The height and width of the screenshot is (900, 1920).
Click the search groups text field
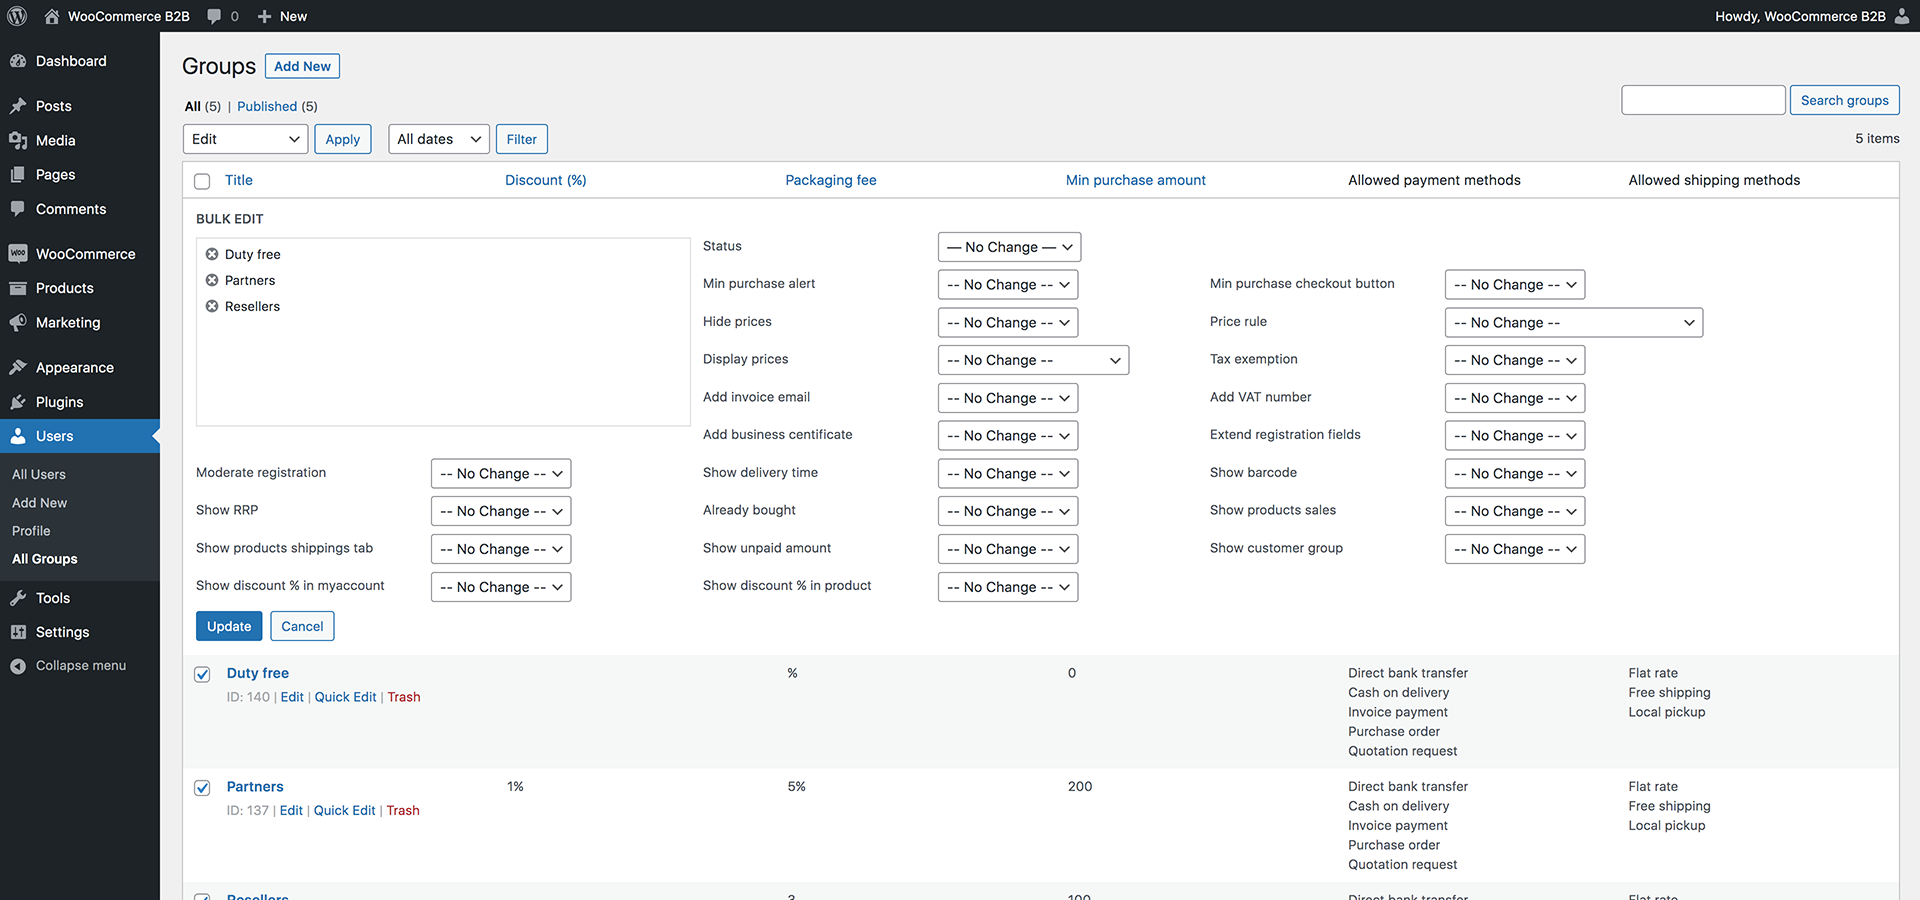(1702, 100)
